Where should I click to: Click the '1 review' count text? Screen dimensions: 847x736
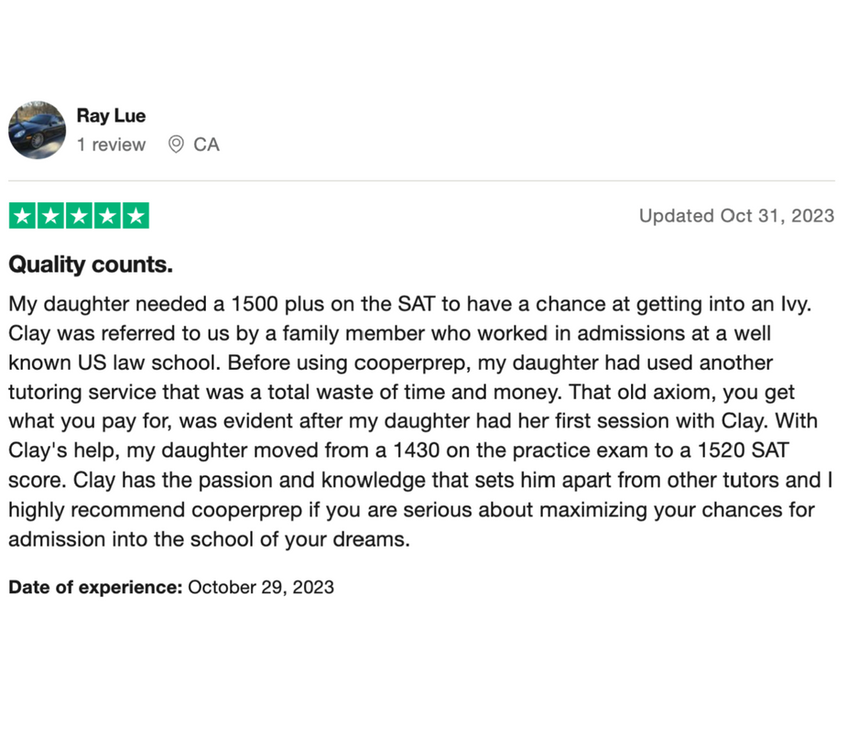coord(111,145)
